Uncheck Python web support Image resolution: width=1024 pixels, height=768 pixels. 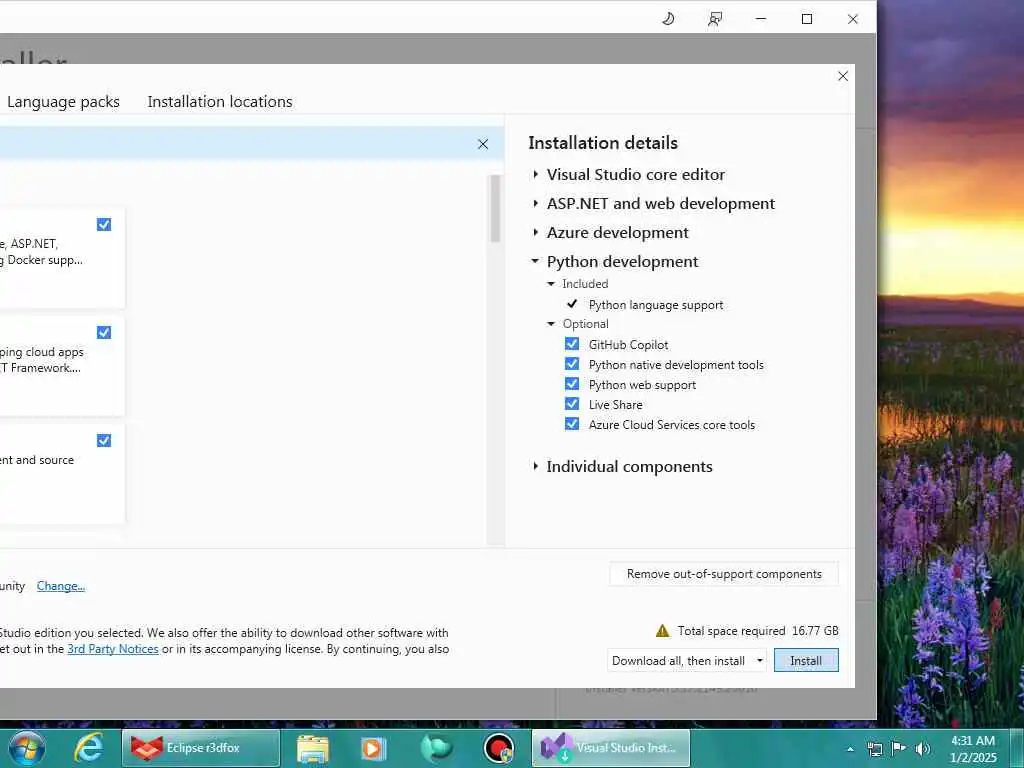coord(572,384)
